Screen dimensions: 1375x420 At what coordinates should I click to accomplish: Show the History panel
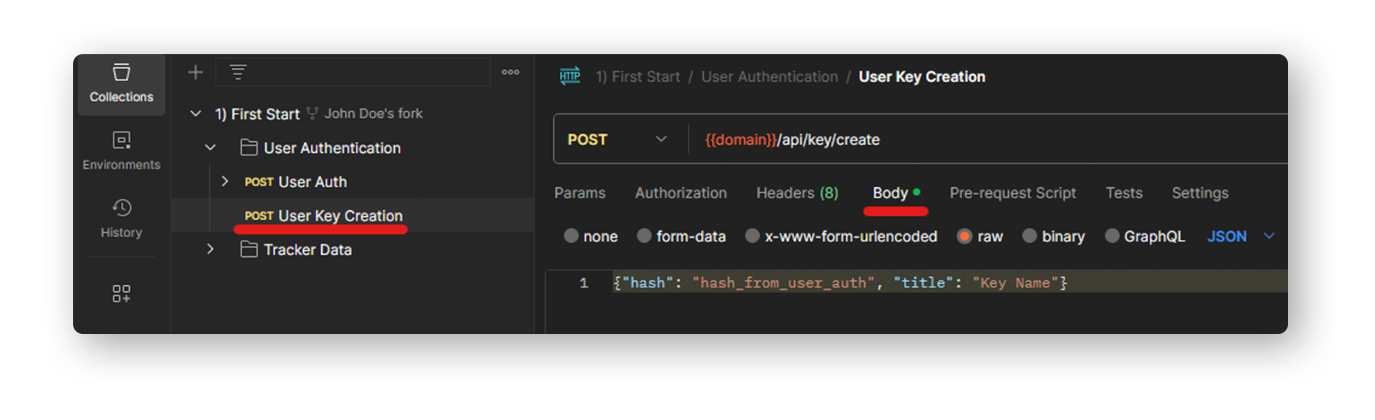(x=121, y=218)
